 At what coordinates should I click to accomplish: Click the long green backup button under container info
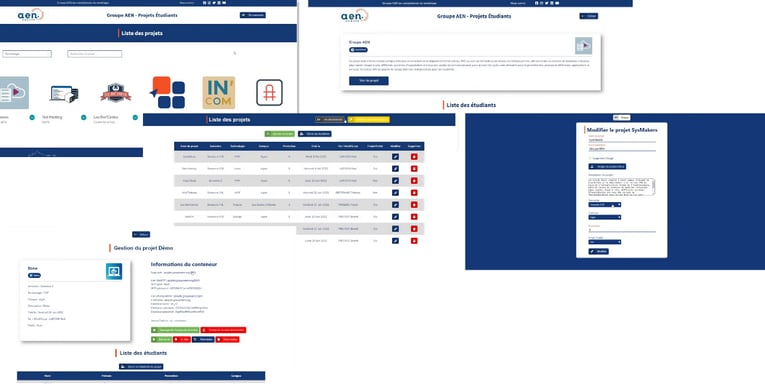click(175, 330)
